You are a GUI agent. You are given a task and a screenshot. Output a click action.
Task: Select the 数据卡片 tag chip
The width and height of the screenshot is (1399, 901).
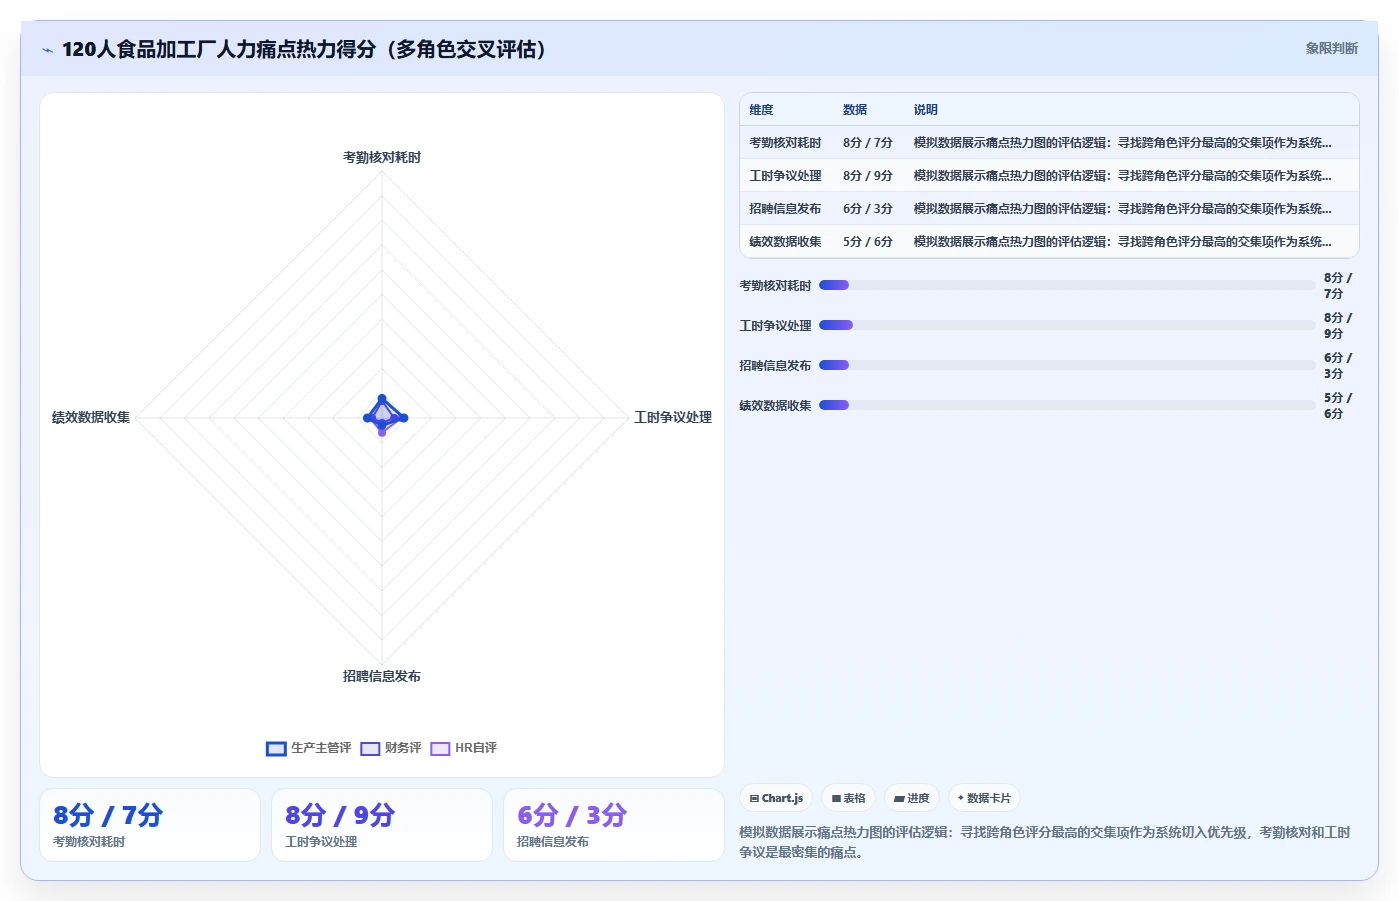984,798
